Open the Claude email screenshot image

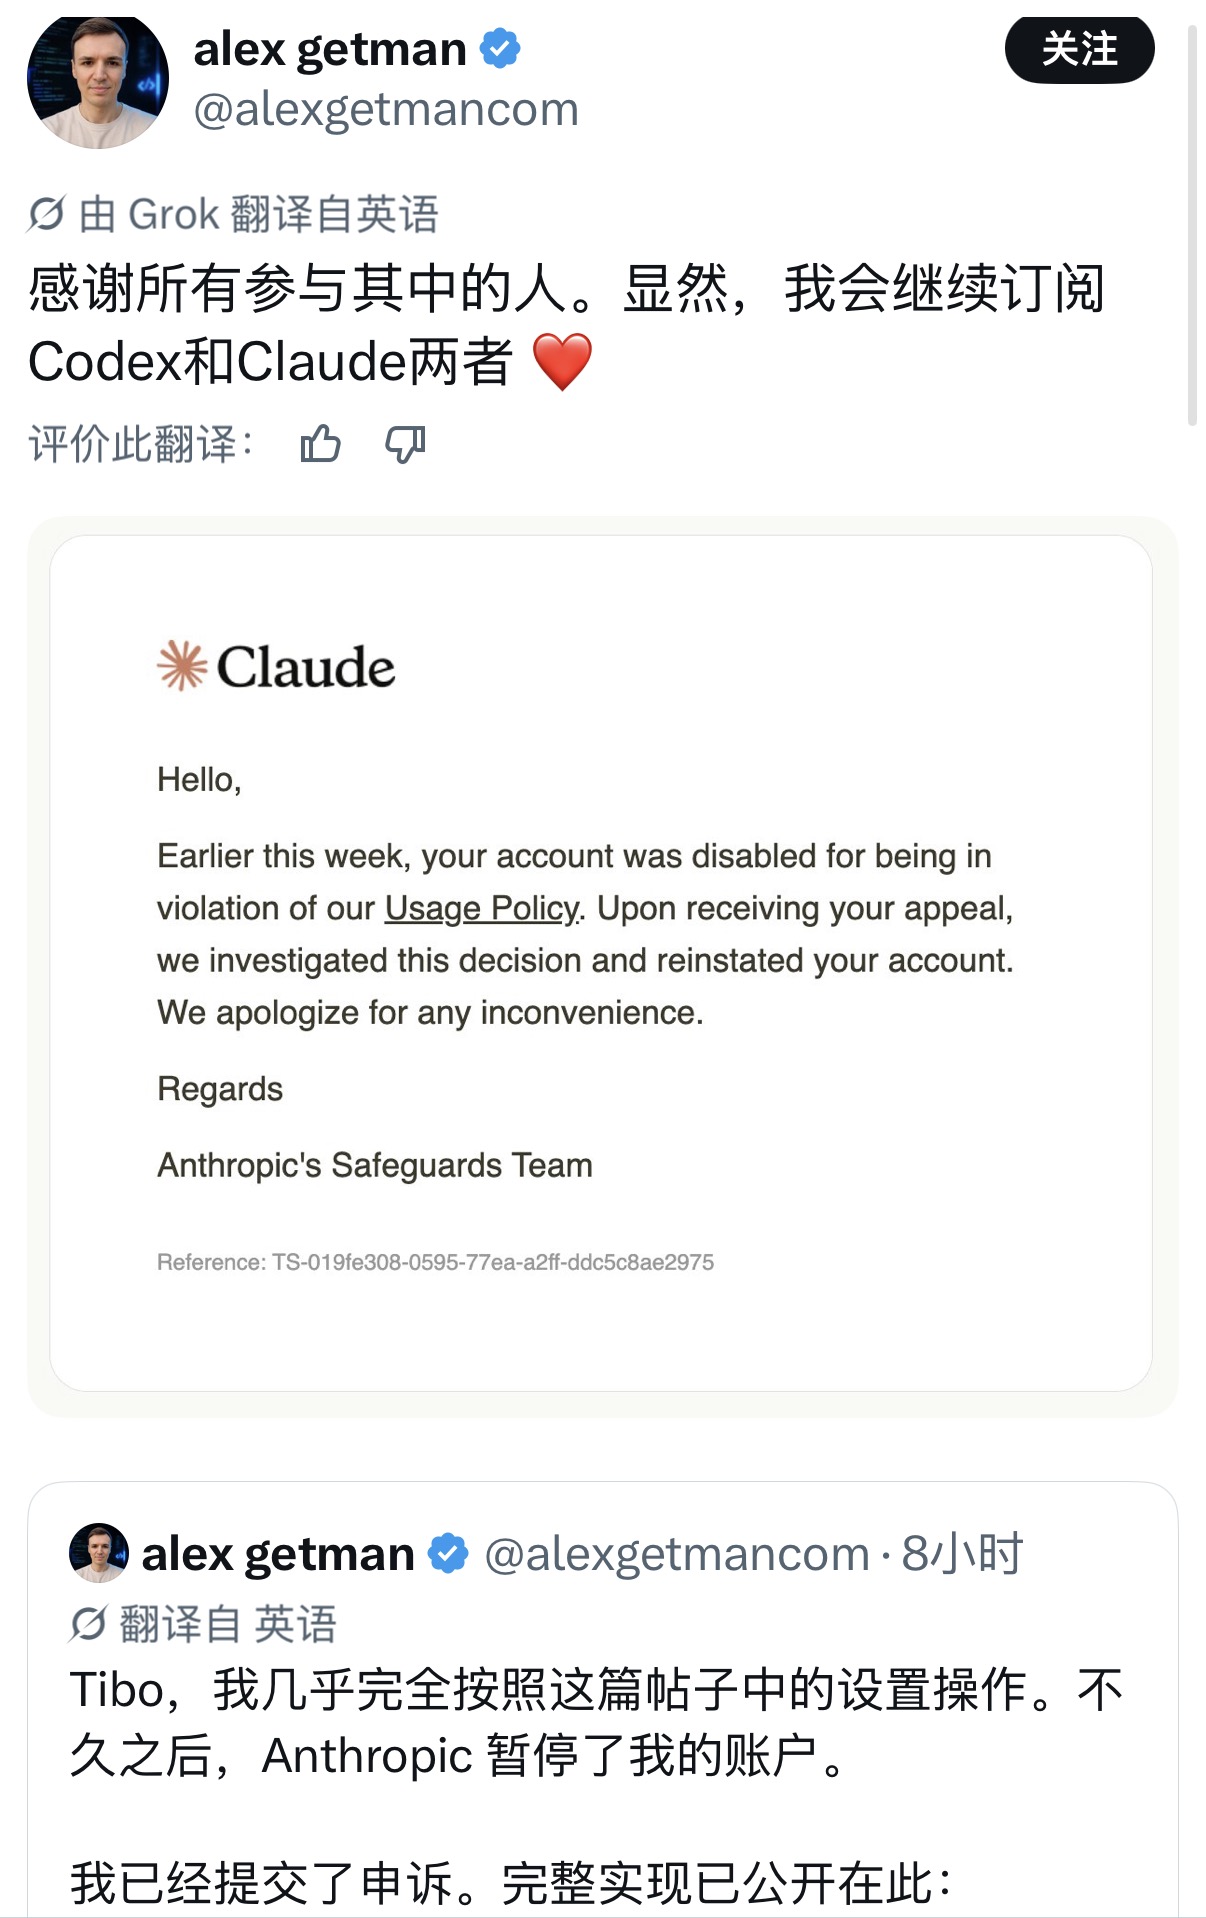[x=602, y=964]
